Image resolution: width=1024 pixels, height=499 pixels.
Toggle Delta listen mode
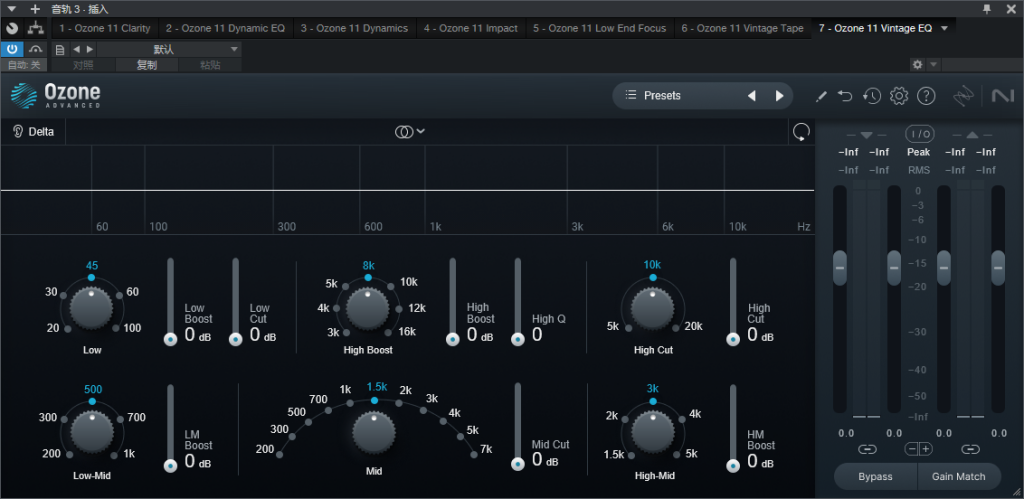(34, 132)
